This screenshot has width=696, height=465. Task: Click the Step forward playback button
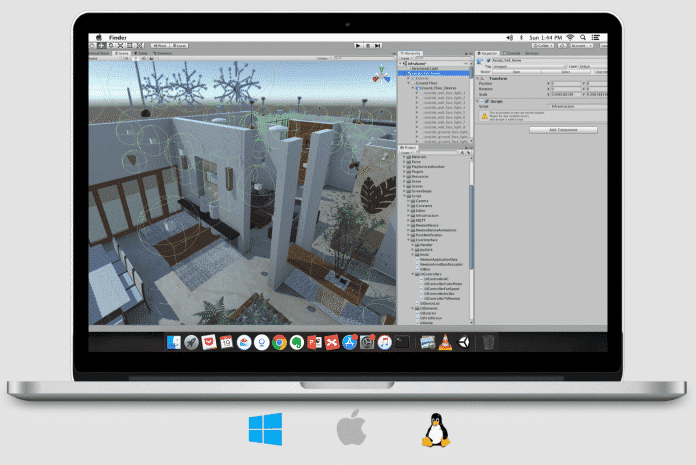click(x=378, y=45)
